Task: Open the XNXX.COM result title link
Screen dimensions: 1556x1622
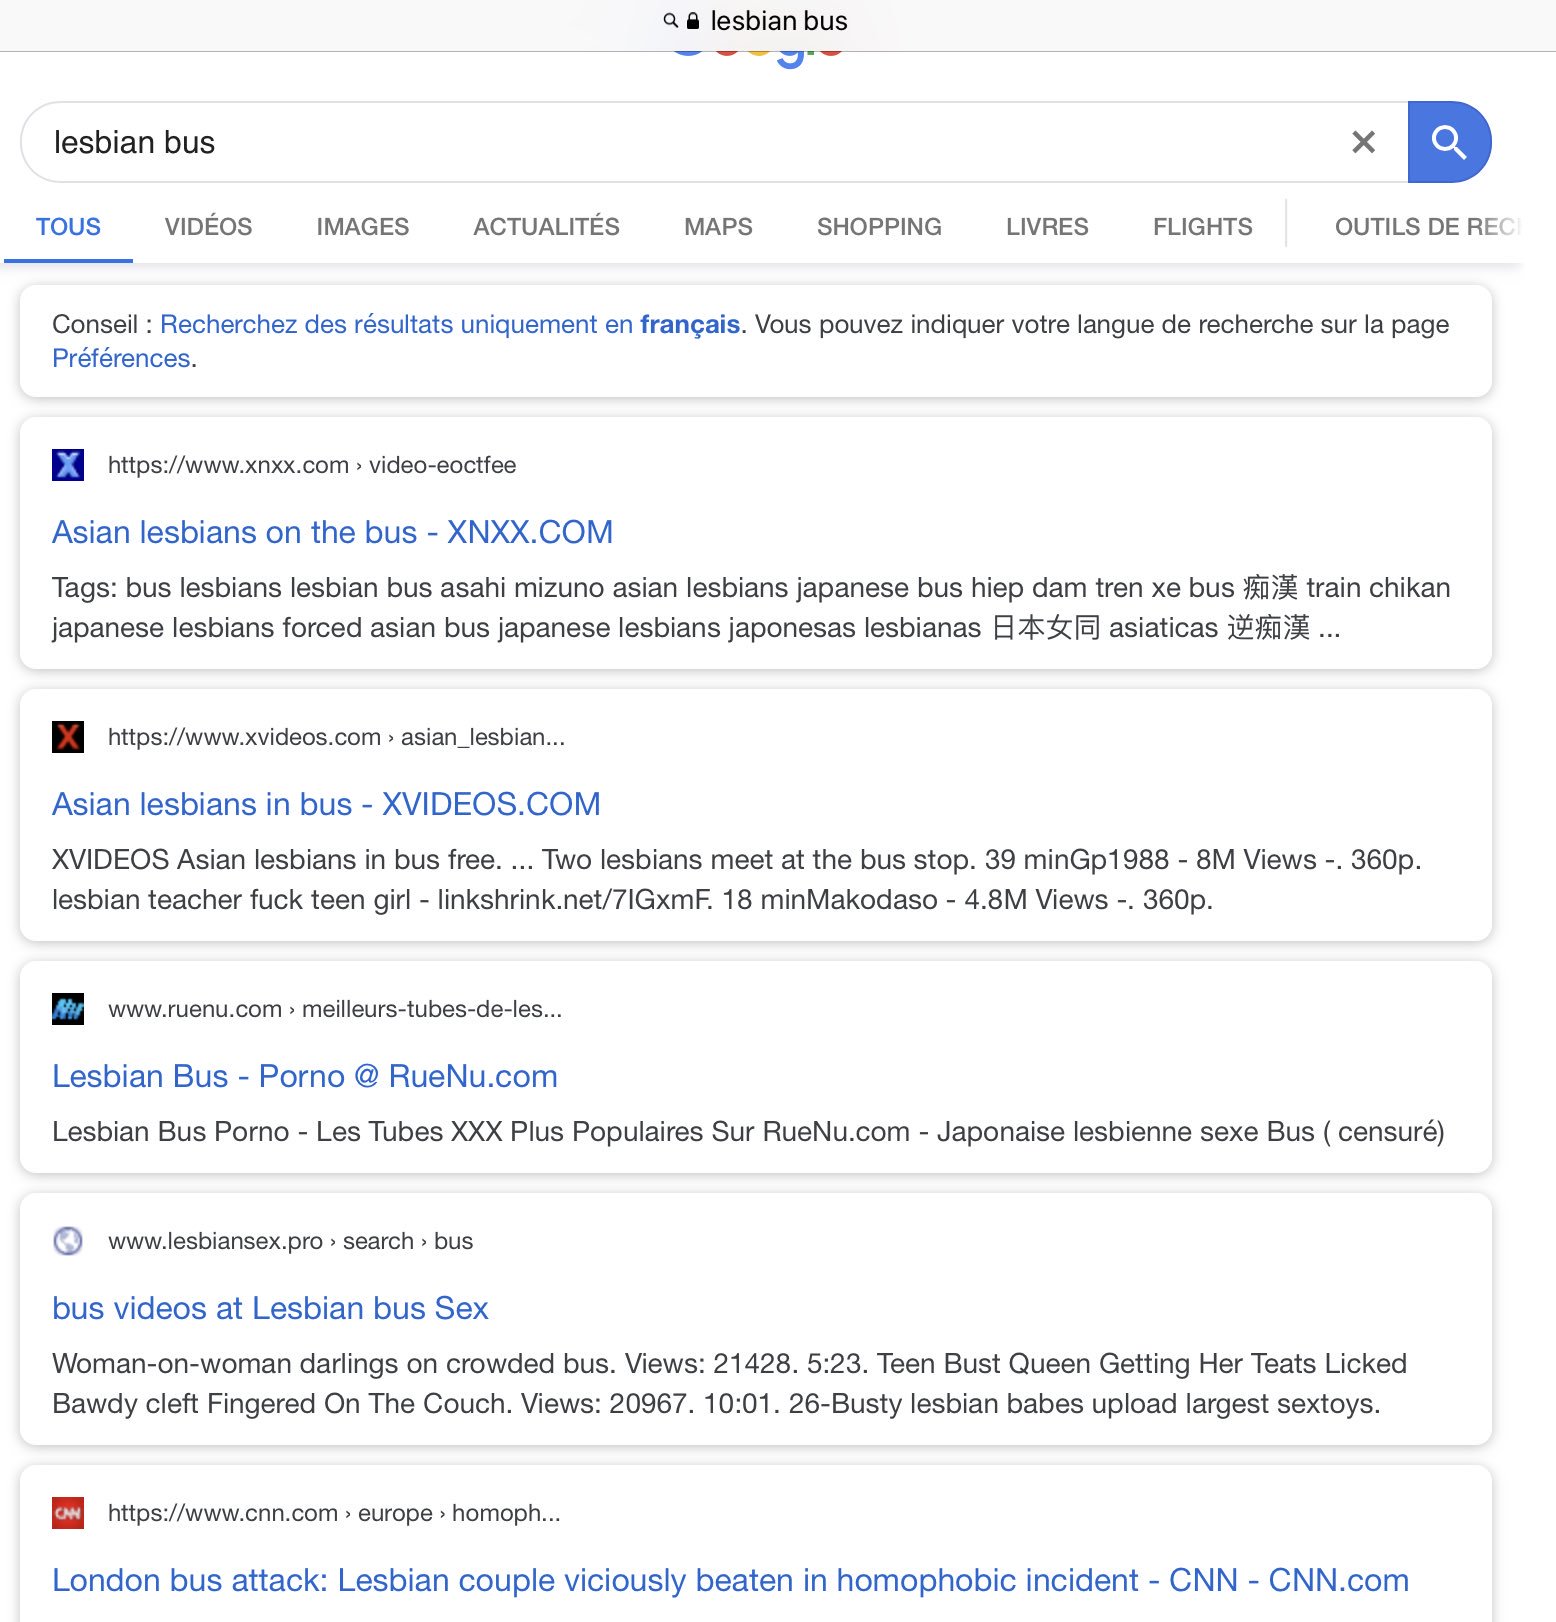Action: pos(332,532)
